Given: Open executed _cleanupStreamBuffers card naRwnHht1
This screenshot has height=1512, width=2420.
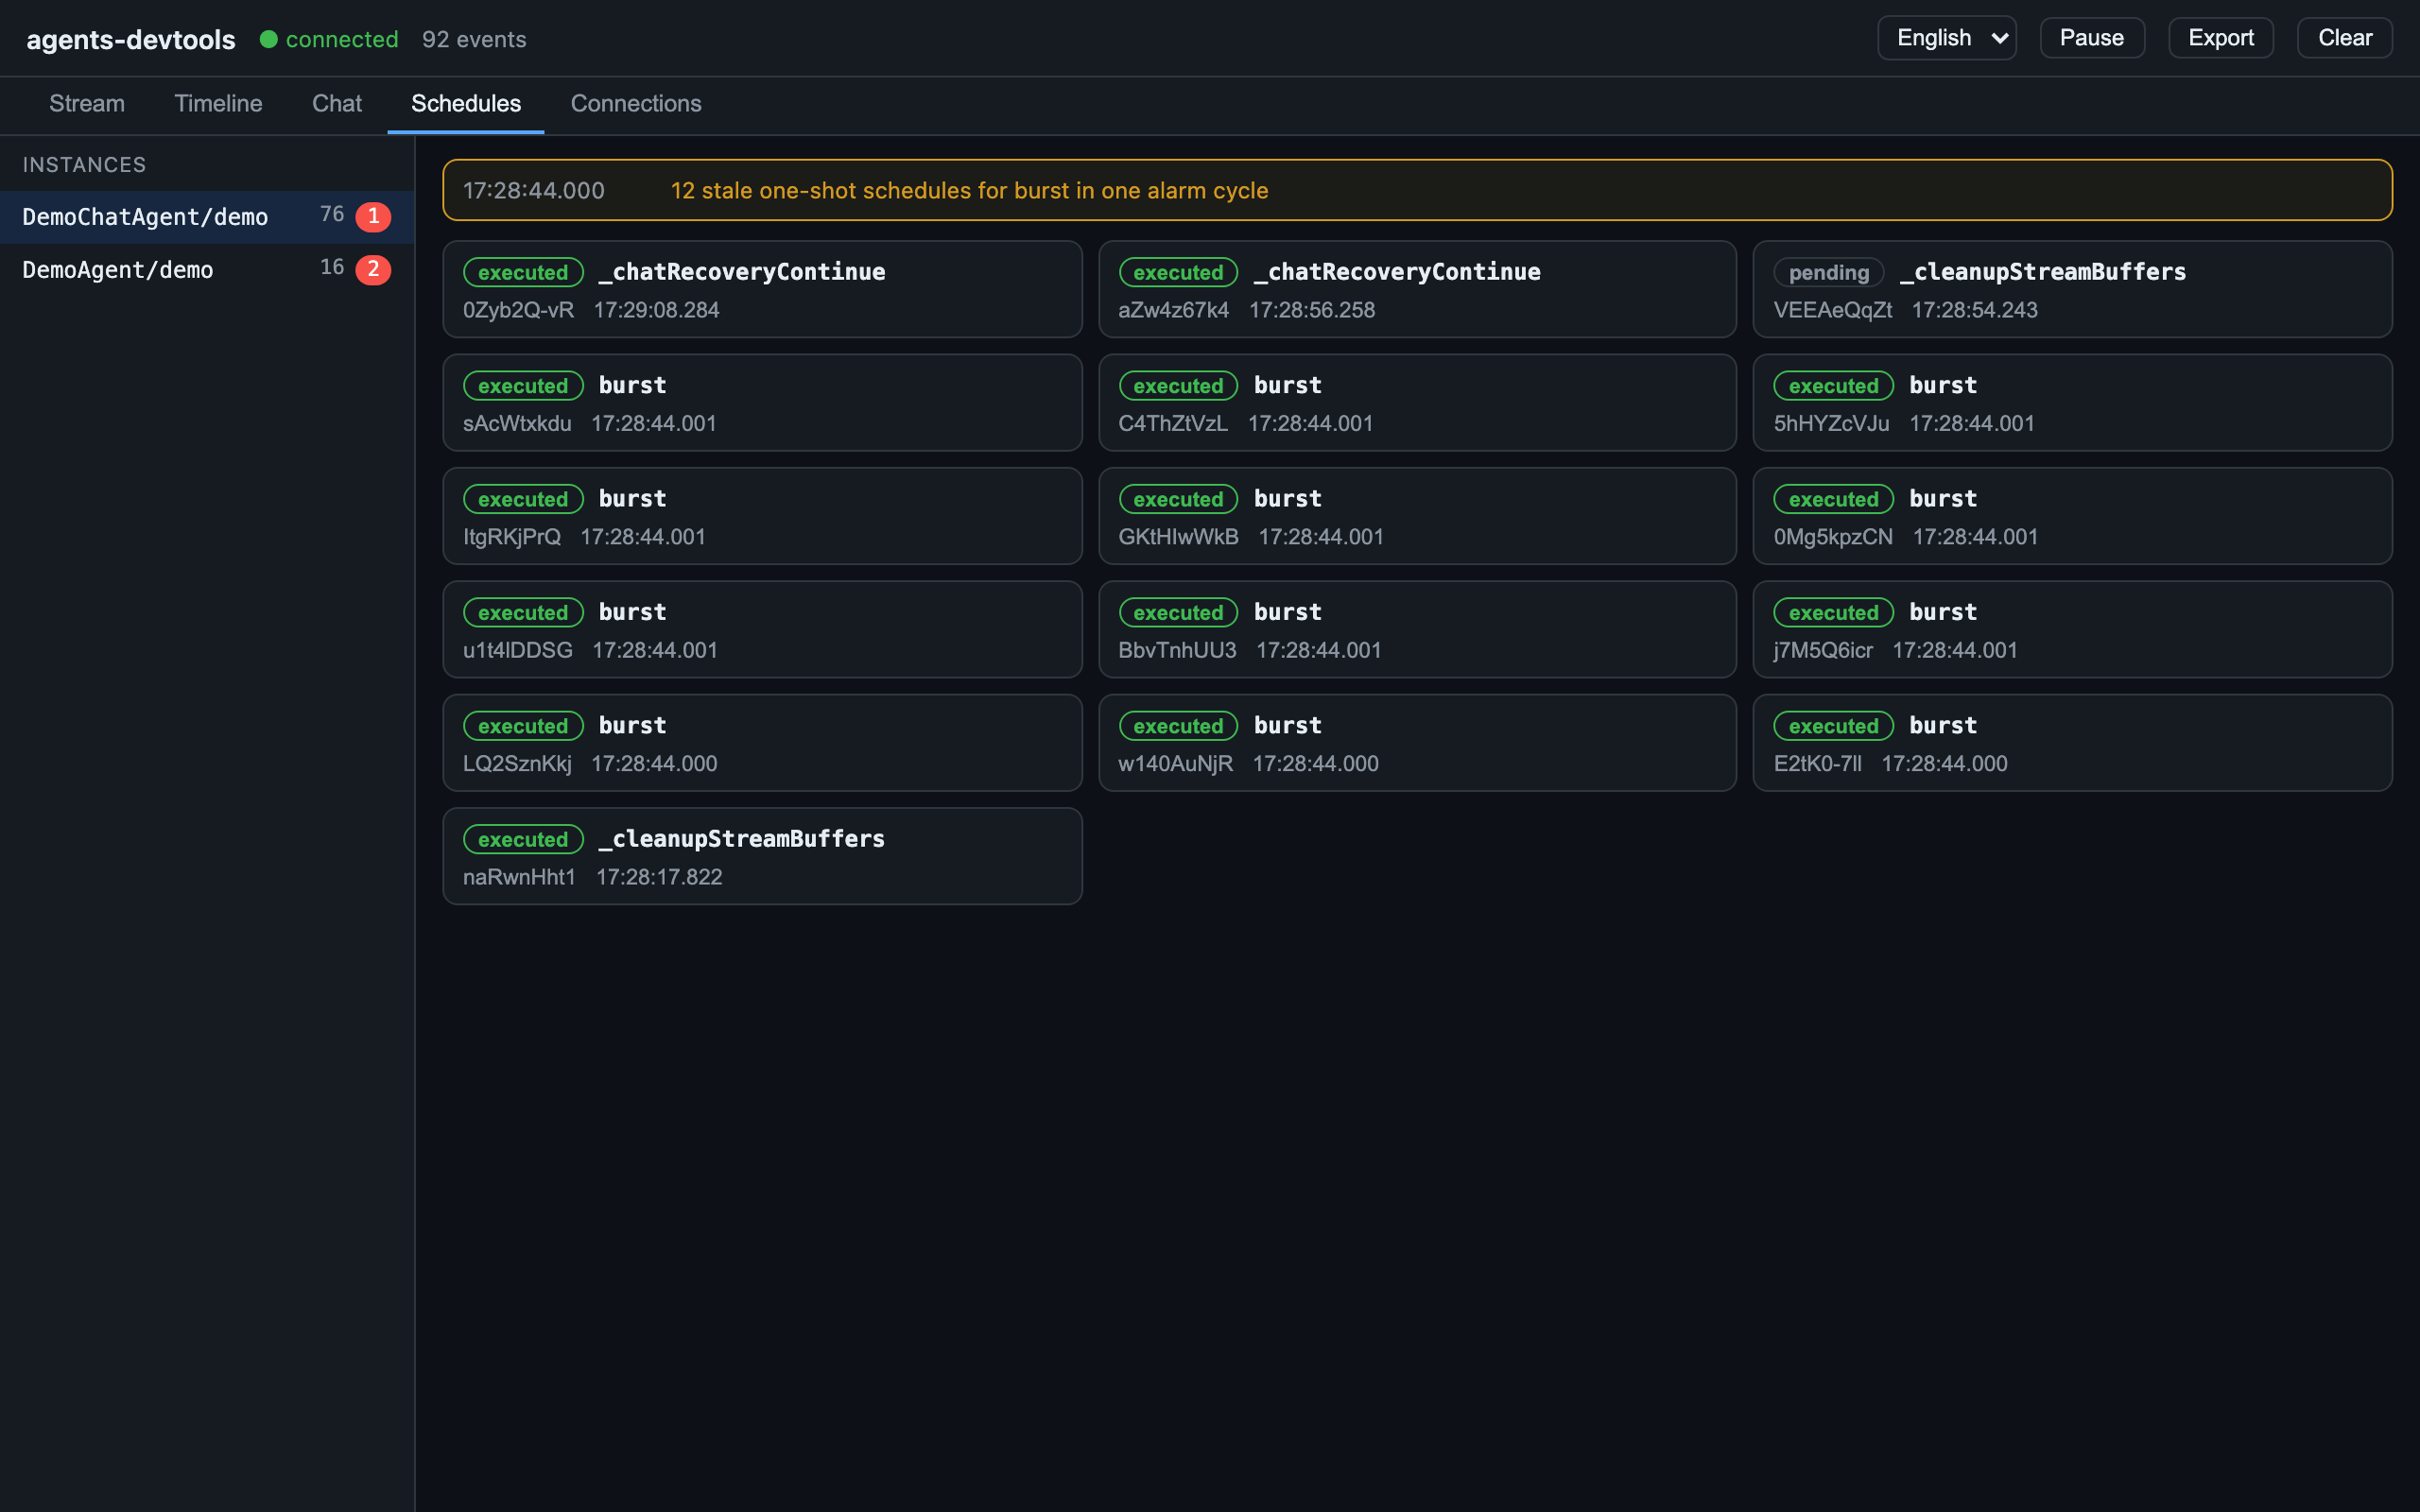Looking at the screenshot, I should click(762, 856).
